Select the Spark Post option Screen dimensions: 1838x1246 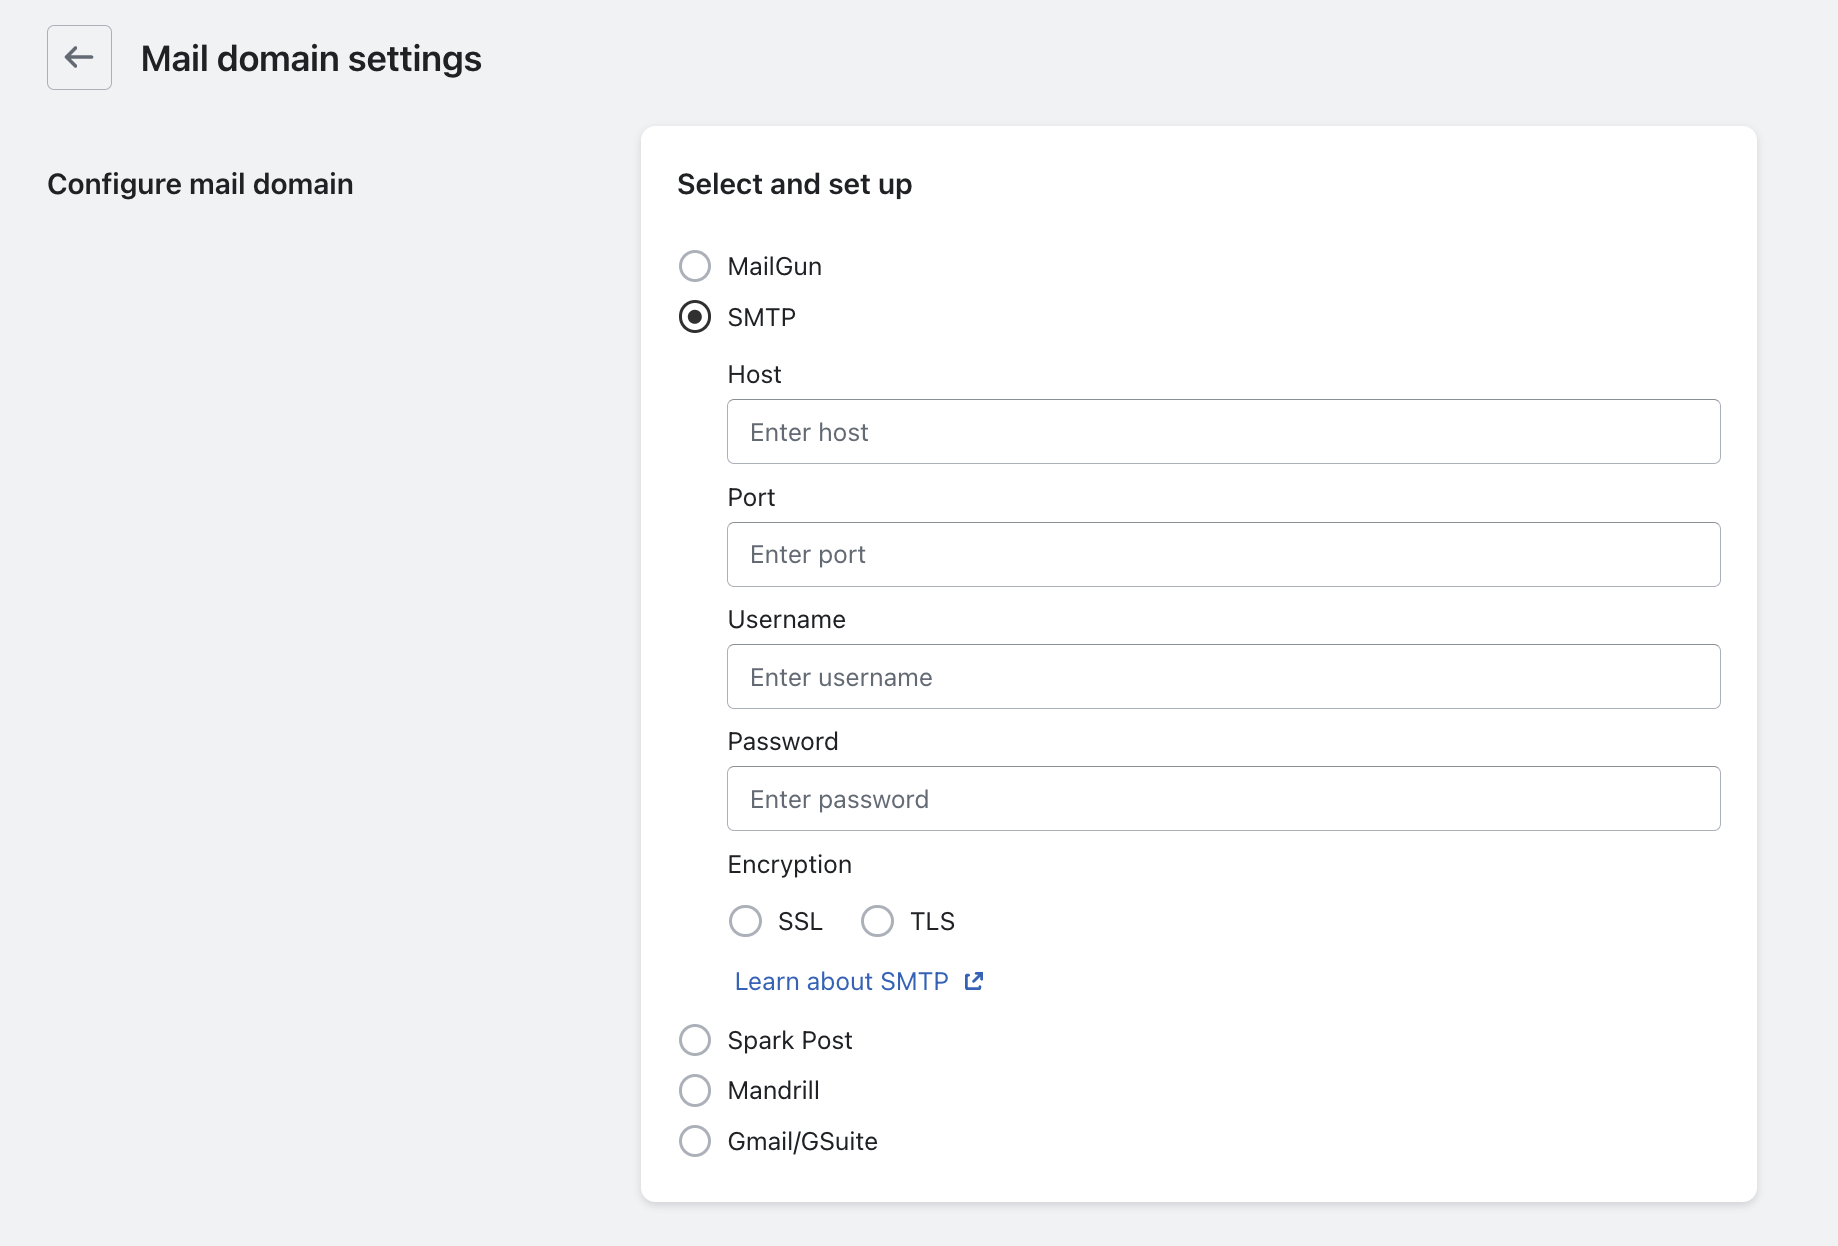(695, 1040)
